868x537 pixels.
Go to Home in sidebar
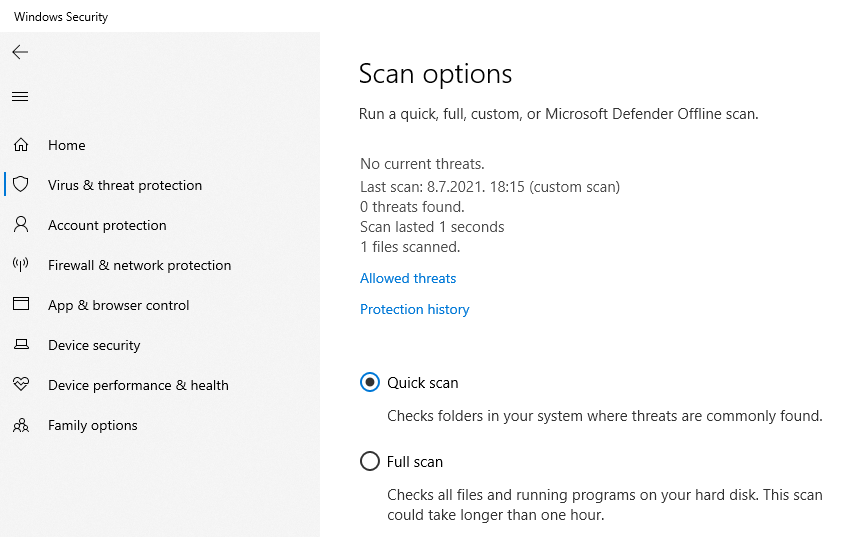pyautogui.click(x=67, y=145)
